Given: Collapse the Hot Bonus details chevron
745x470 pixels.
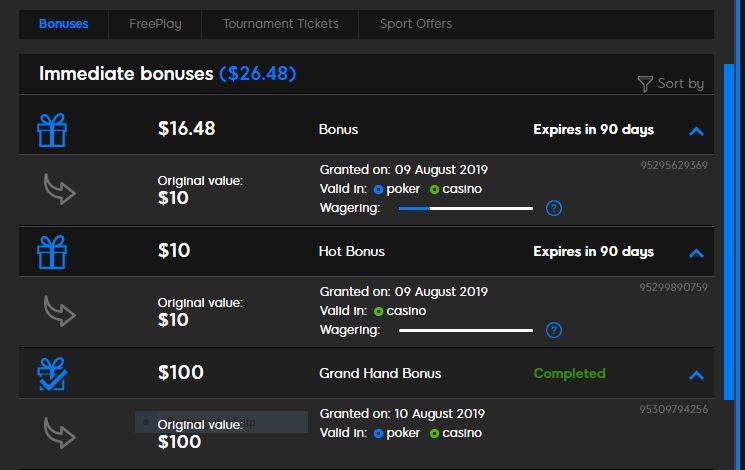Looking at the screenshot, I should (x=696, y=253).
